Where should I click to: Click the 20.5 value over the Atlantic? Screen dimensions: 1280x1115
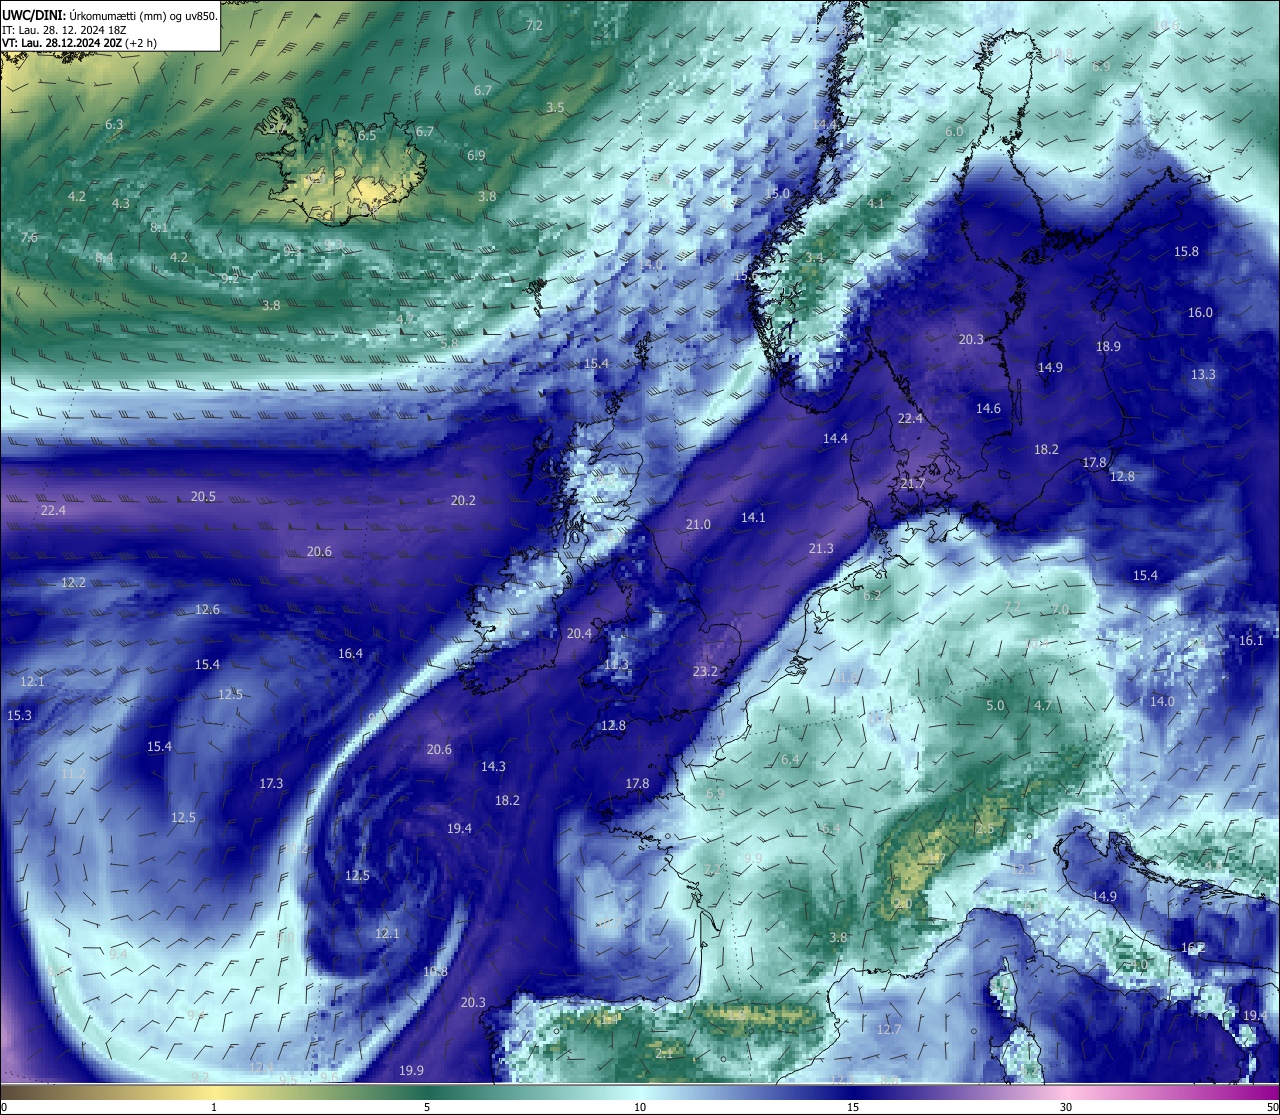pos(203,496)
